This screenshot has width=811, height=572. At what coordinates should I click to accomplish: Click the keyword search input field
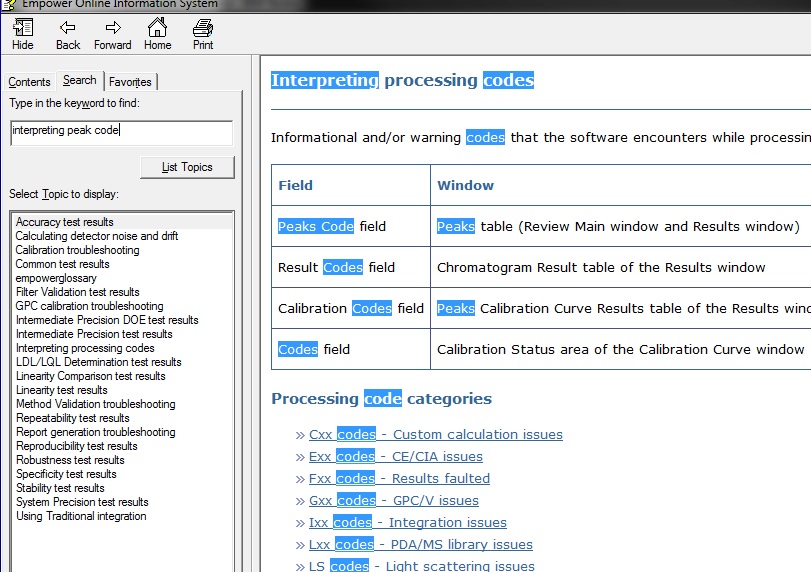point(121,131)
